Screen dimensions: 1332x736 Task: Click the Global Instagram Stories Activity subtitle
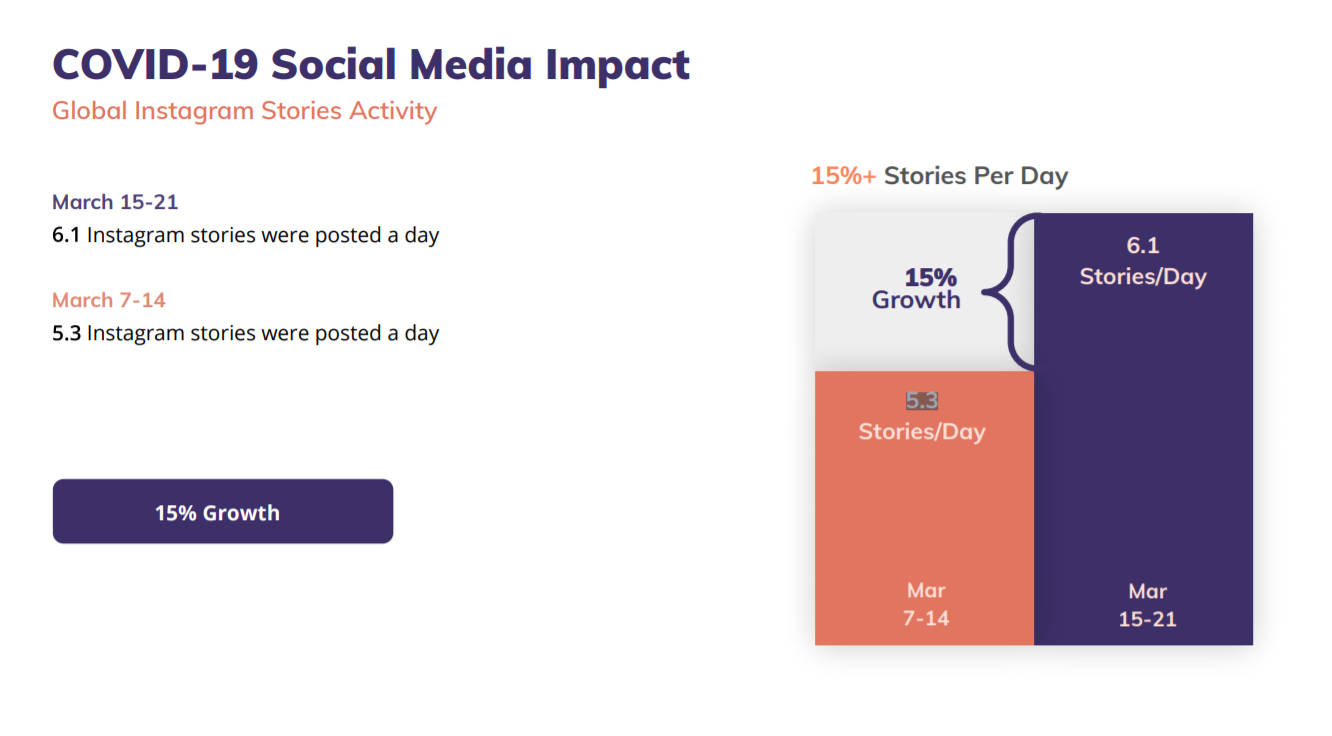coord(245,110)
